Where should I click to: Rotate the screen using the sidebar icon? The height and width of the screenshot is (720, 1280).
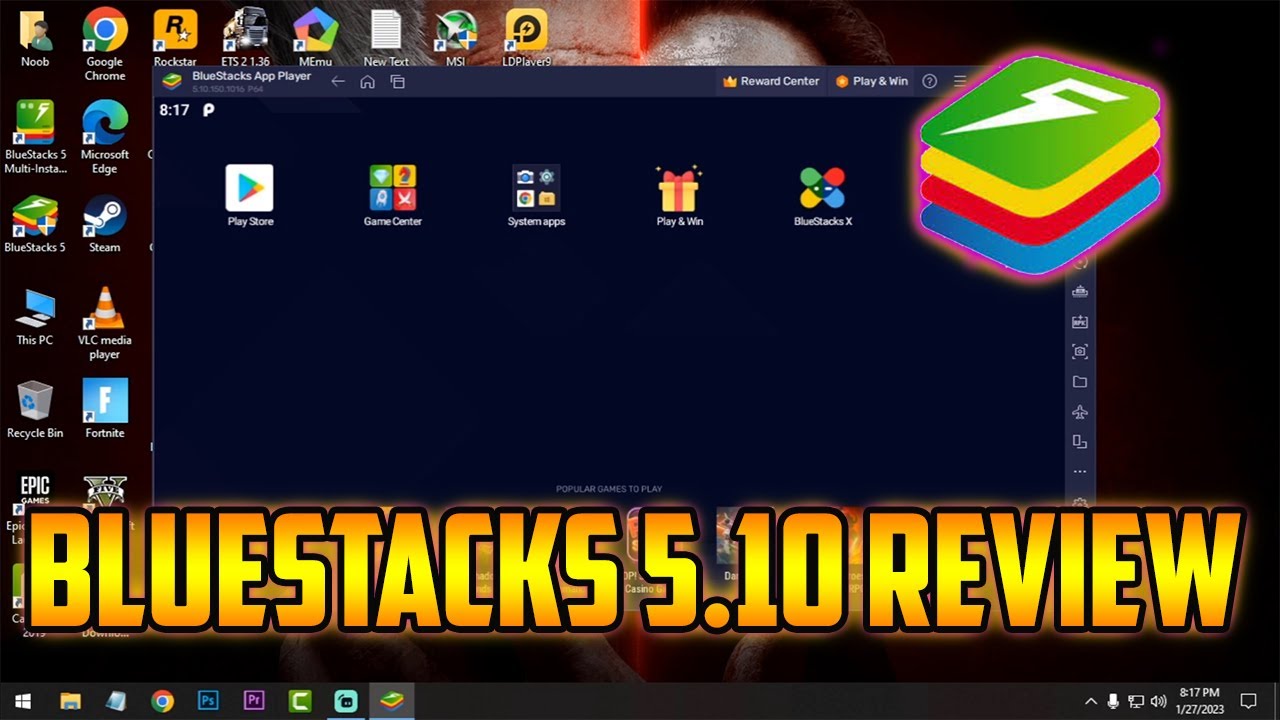click(x=1080, y=442)
